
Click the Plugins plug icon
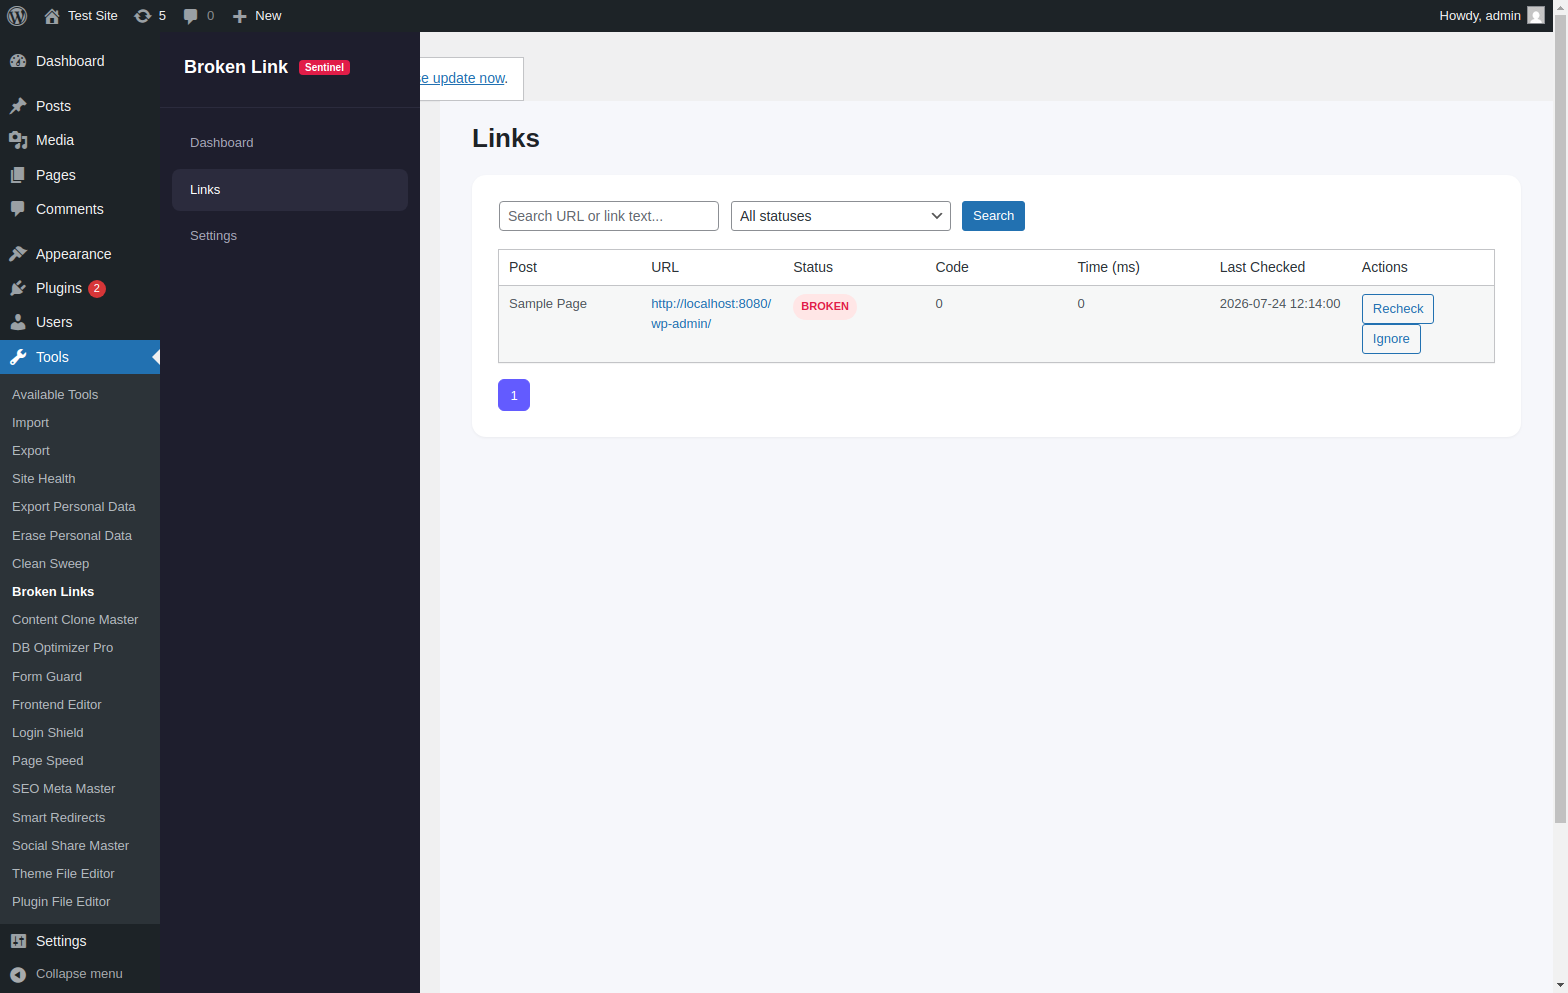point(18,288)
